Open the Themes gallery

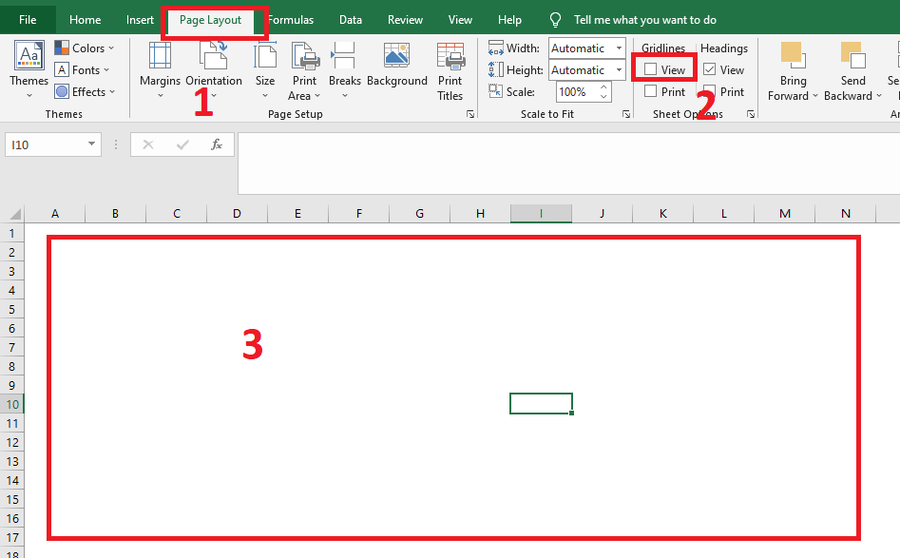tap(29, 69)
